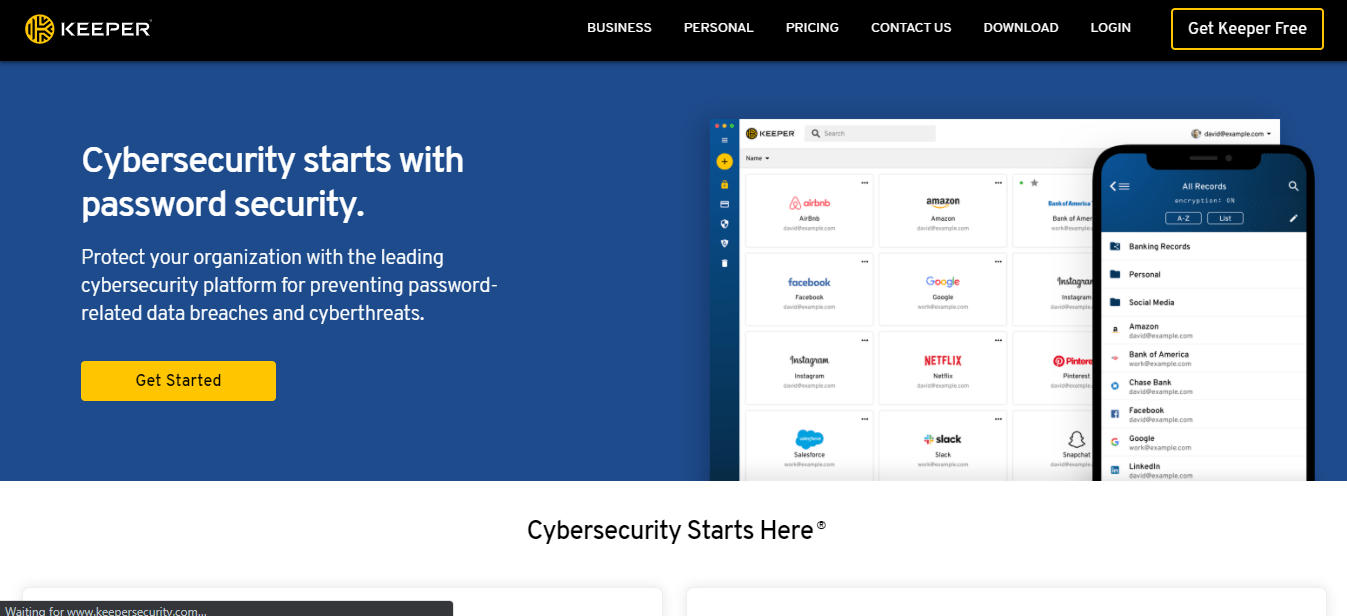This screenshot has width=1347, height=616.
Task: Expand the Name sort dropdown
Action: click(757, 158)
